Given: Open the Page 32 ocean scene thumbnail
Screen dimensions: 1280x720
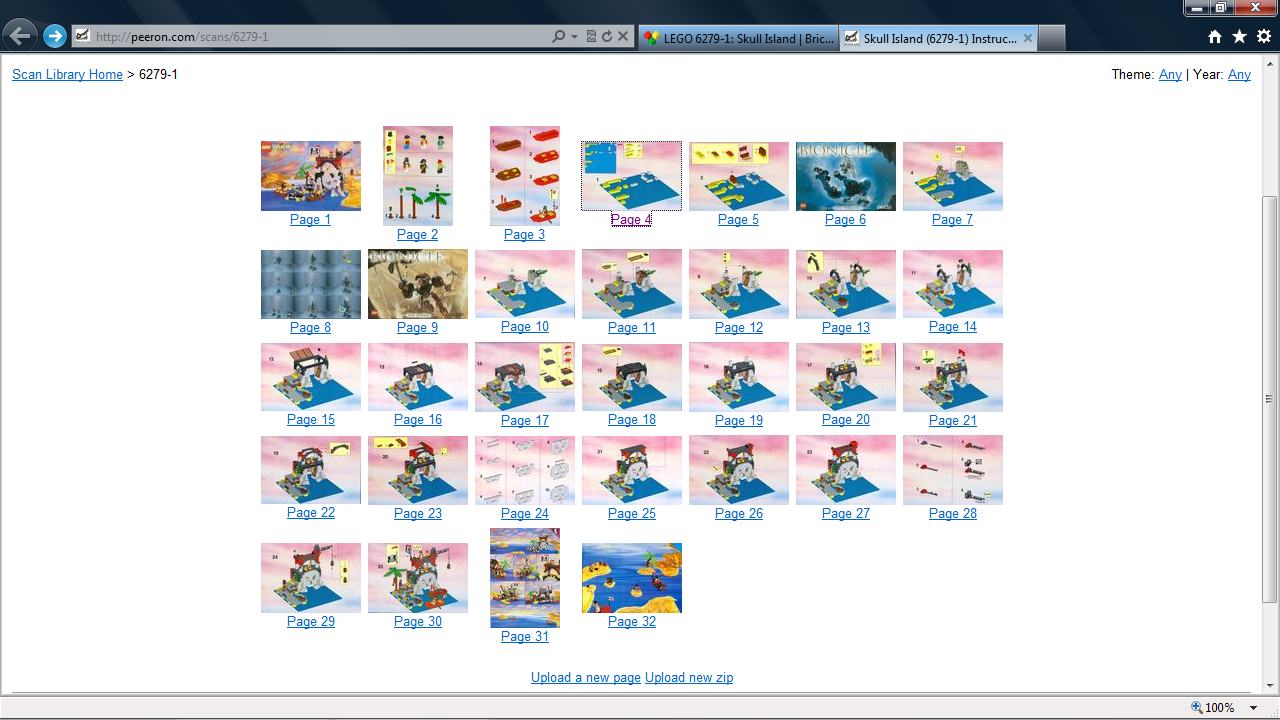Looking at the screenshot, I should point(632,578).
